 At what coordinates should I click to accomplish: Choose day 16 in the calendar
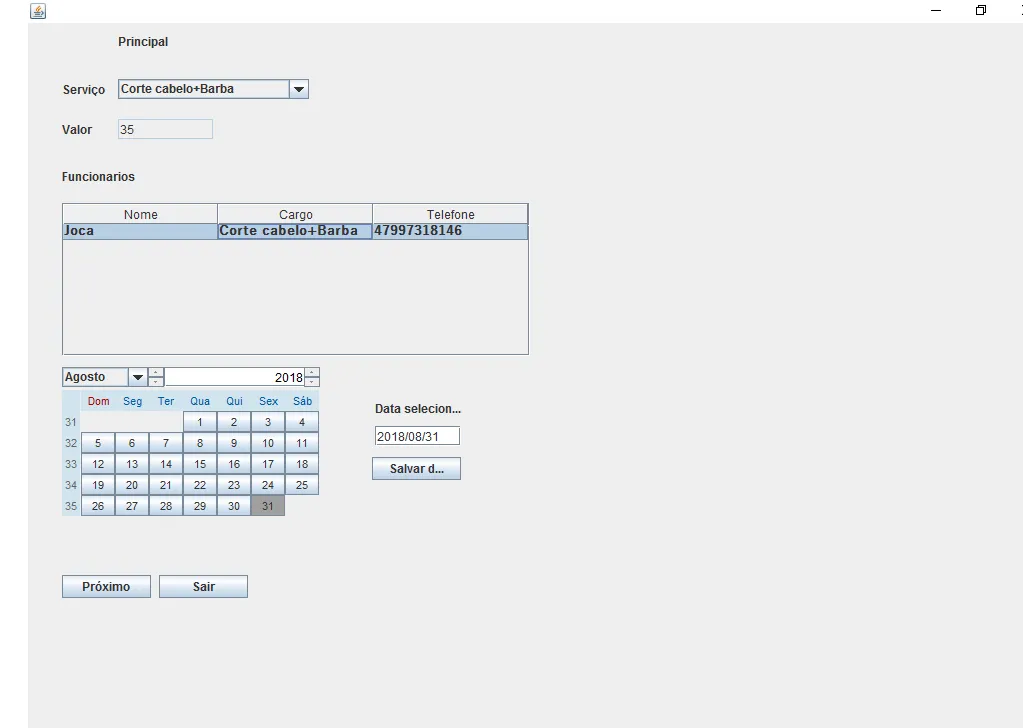[234, 464]
